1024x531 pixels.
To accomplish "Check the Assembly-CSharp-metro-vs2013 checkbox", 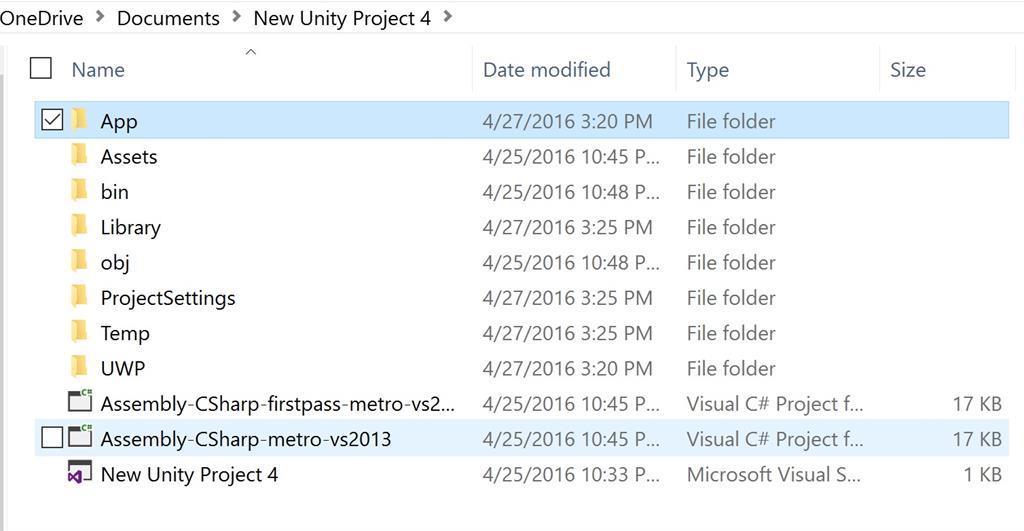I will 52,438.
